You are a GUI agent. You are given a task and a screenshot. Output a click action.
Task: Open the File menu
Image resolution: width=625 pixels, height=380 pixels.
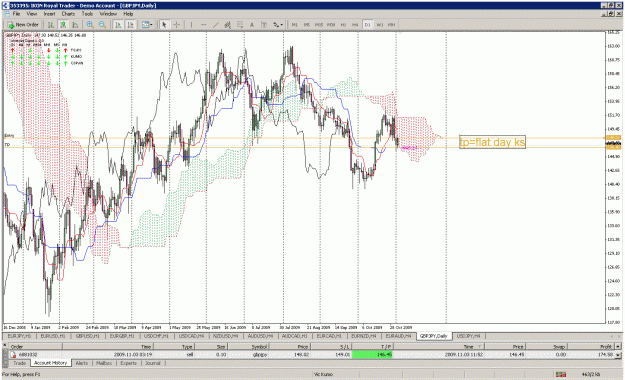(x=16, y=14)
